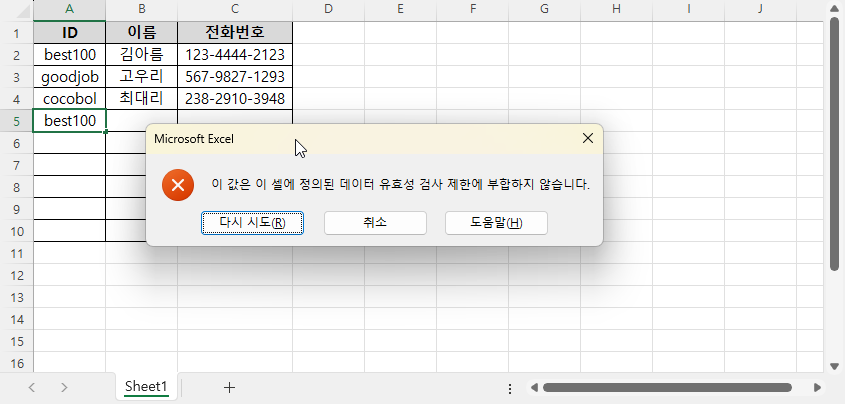Go to previous sheet with left arrow
Viewport: 845px width, 404px height.
32,387
